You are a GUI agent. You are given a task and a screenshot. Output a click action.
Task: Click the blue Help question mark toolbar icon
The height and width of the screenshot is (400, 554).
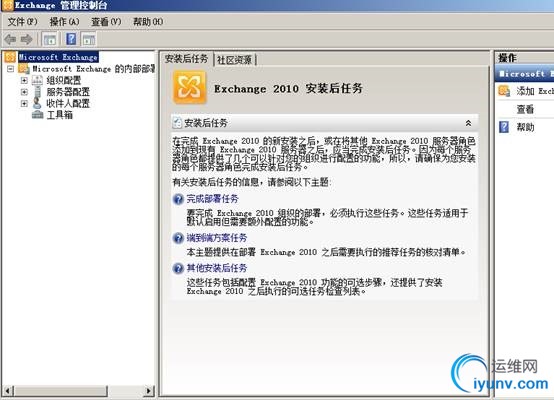pos(71,39)
